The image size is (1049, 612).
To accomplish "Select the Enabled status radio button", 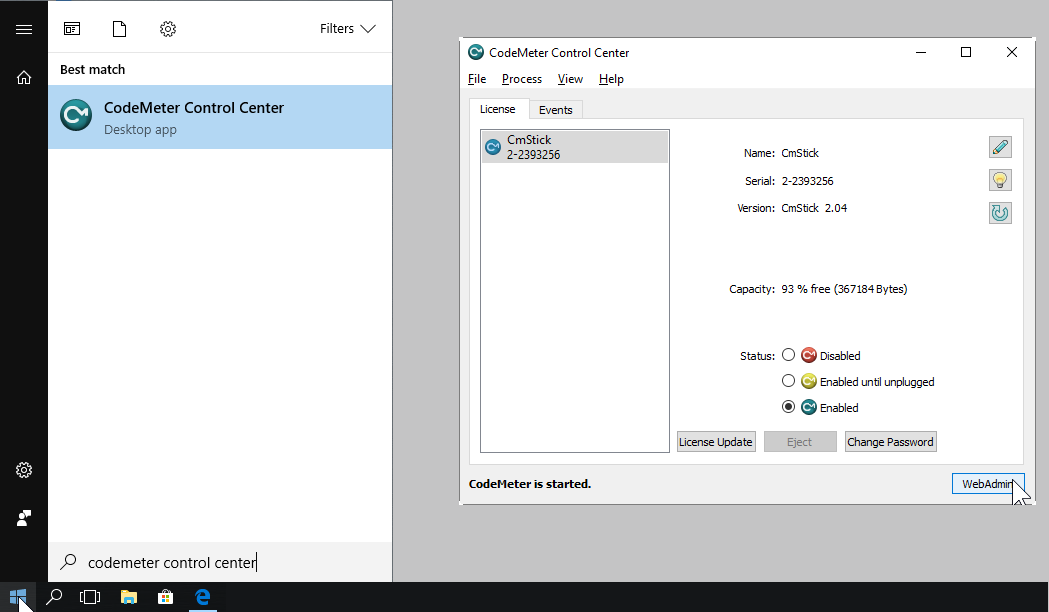I will click(x=788, y=407).
